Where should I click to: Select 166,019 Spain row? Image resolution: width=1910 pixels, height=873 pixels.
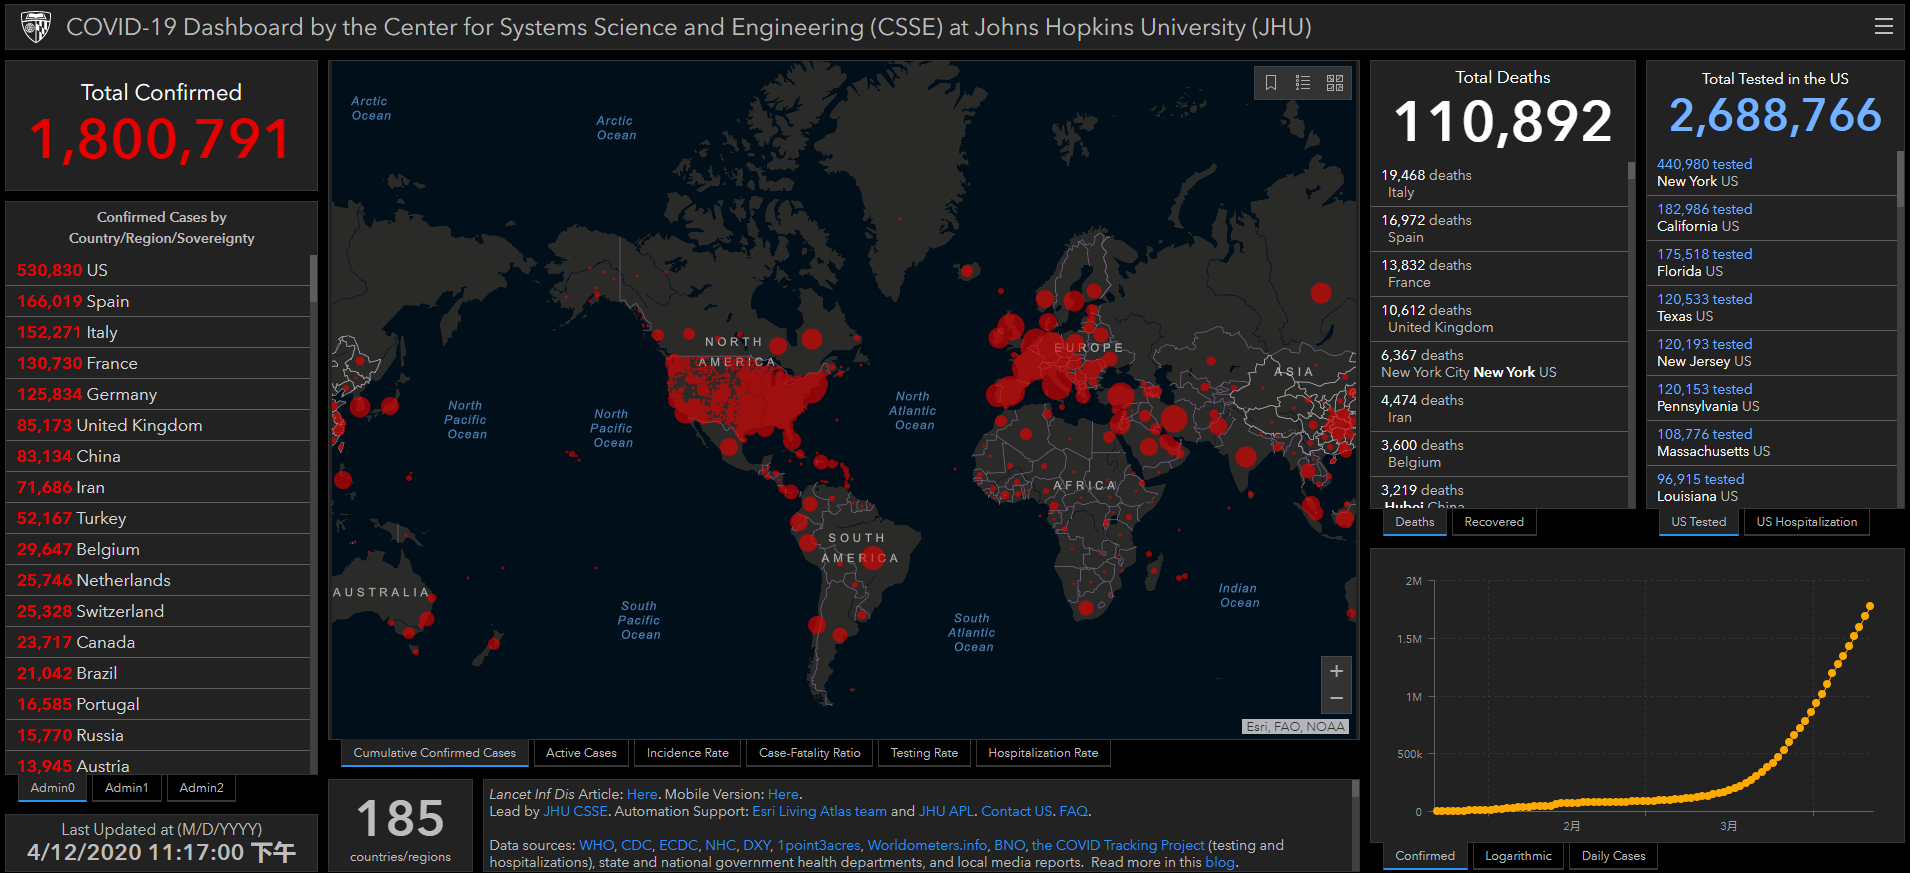click(x=158, y=301)
